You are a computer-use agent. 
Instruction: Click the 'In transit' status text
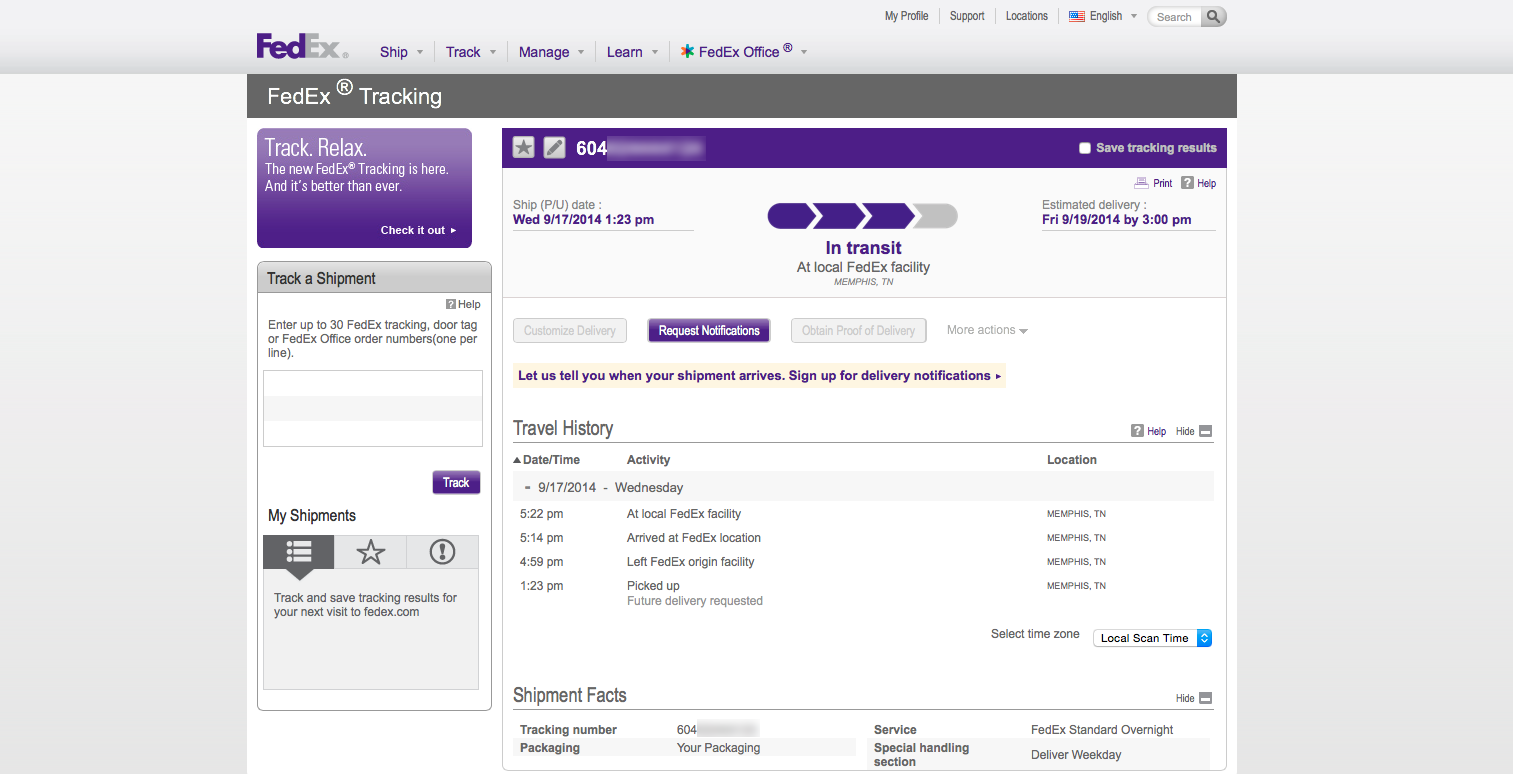click(863, 248)
